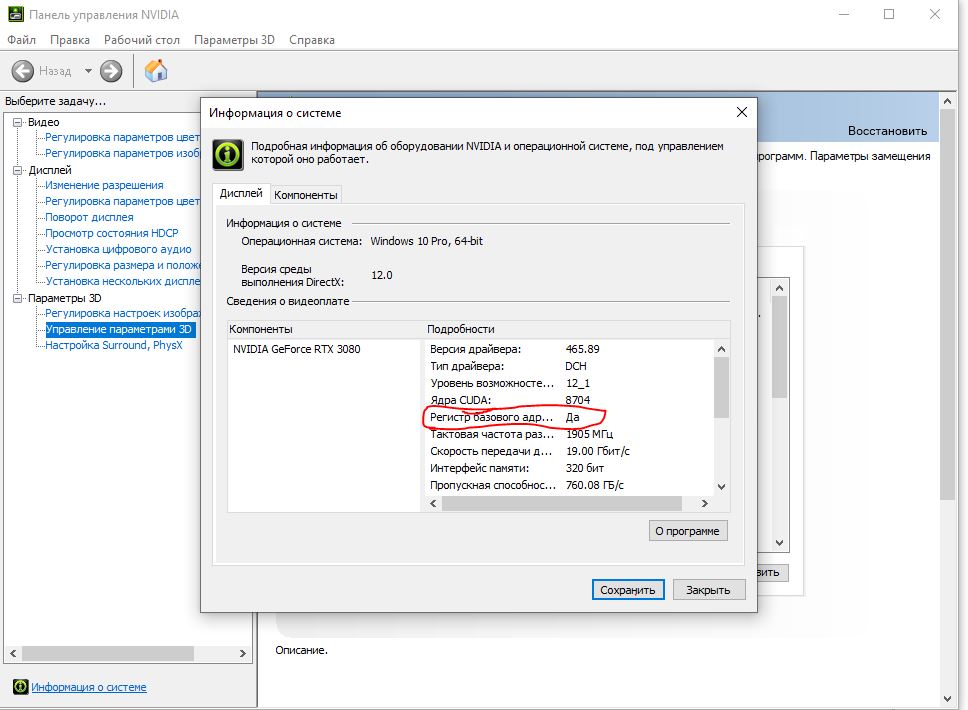Click the Сохранить button
968x710 pixels.
[628, 590]
